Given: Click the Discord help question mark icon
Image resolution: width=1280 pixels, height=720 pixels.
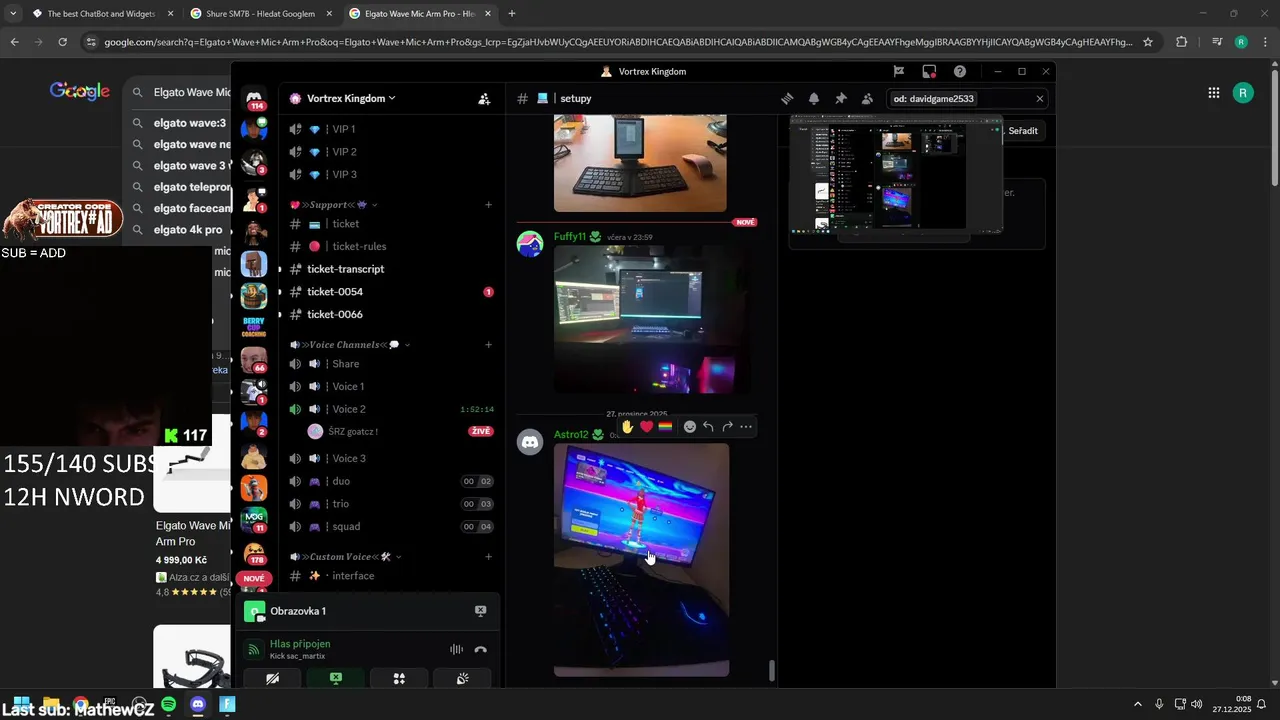Looking at the screenshot, I should 960,71.
